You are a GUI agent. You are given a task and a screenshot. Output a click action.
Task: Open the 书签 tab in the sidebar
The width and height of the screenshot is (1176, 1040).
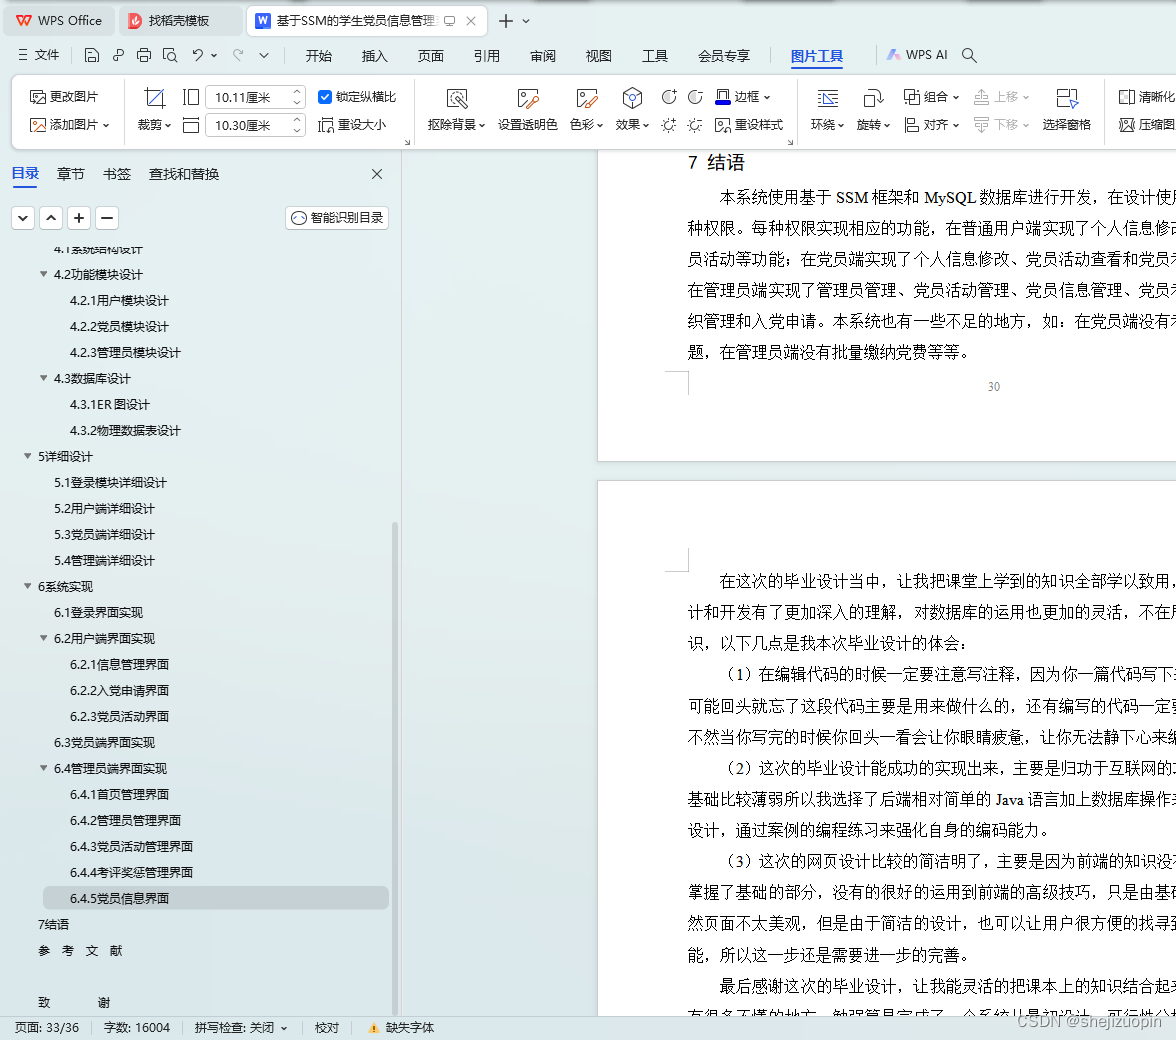point(117,174)
